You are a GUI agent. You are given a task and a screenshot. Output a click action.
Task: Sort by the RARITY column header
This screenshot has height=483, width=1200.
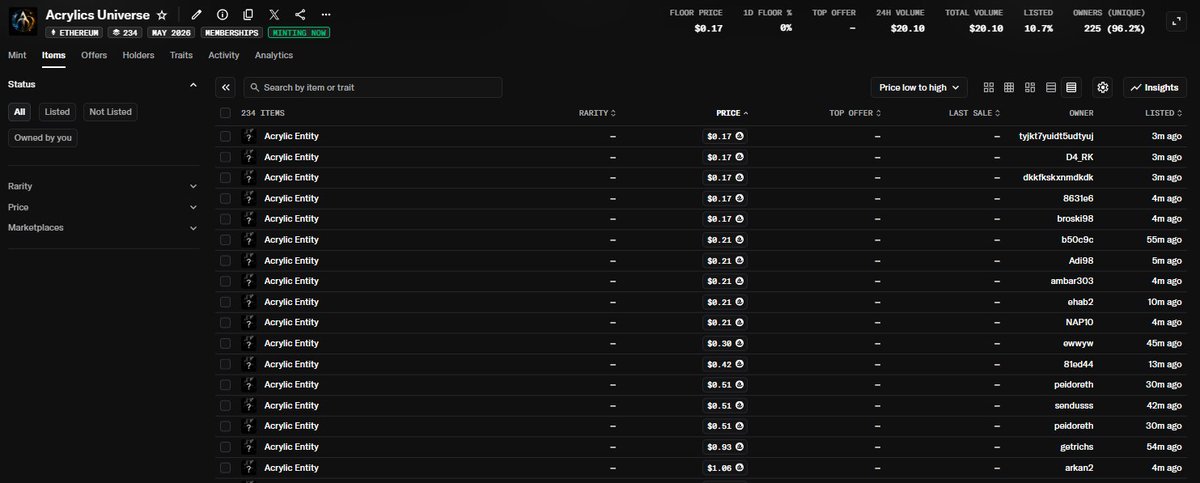click(x=597, y=113)
